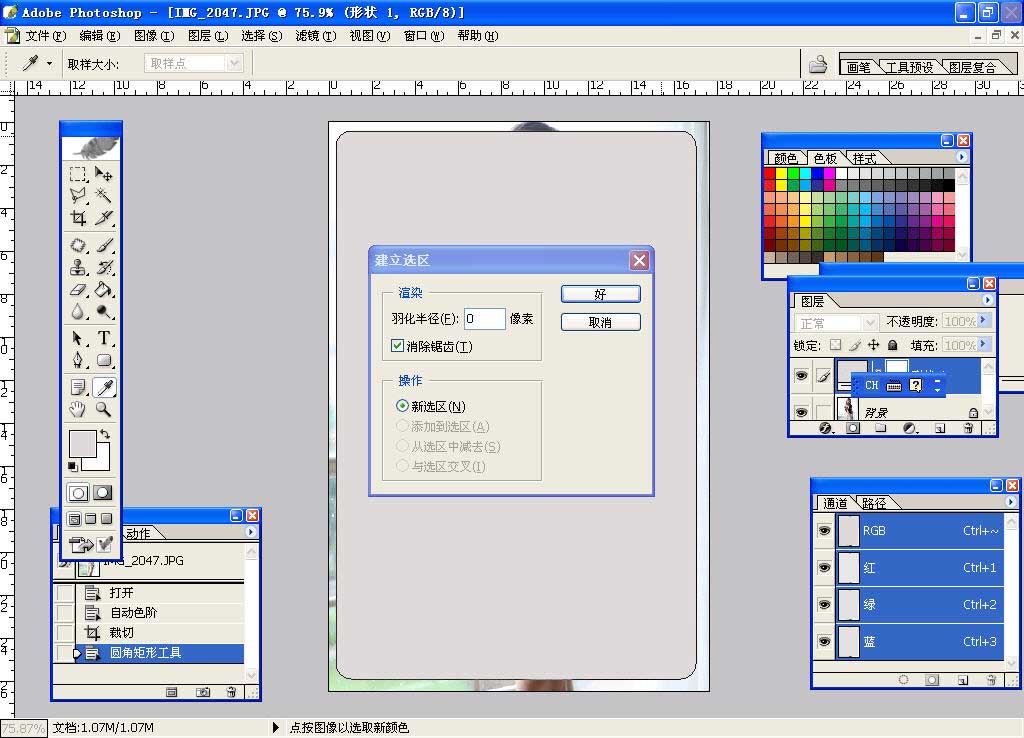Select the Zoom tool
1024x738 pixels.
(103, 409)
